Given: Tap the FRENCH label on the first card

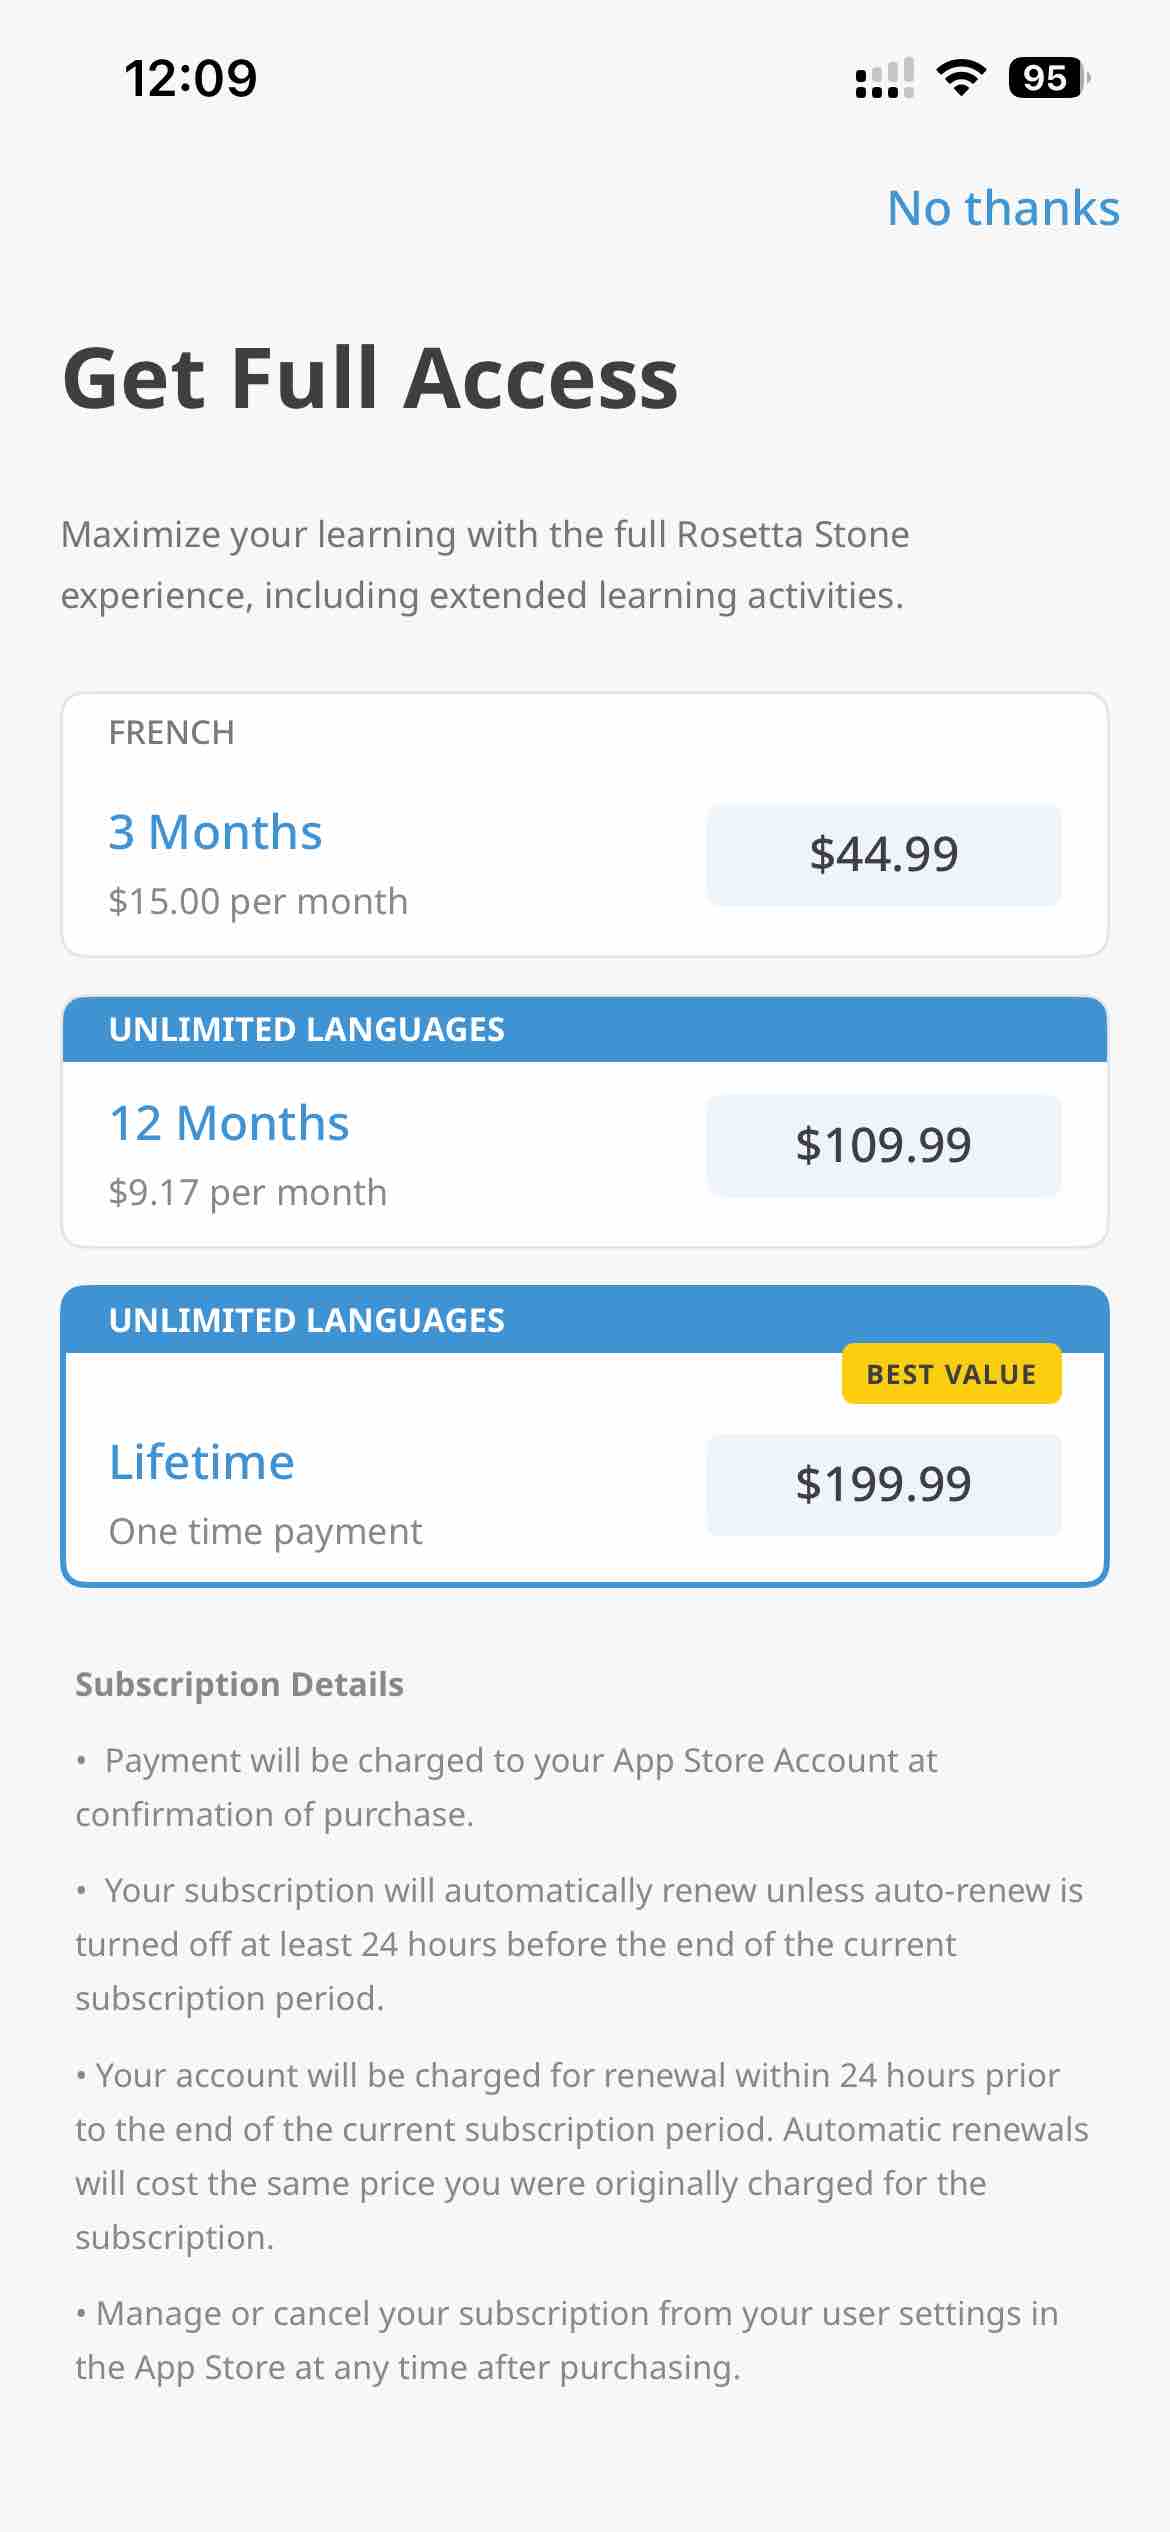Looking at the screenshot, I should click(171, 731).
